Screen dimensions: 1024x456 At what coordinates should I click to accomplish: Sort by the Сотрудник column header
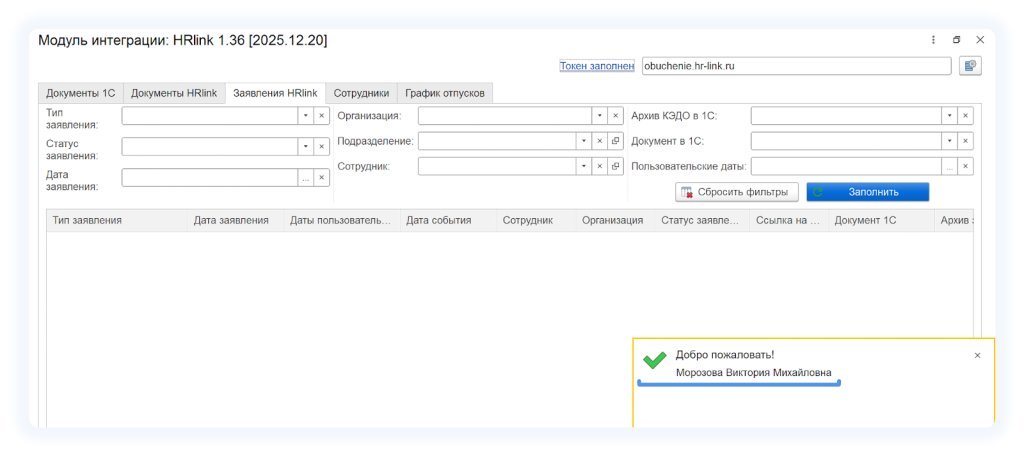click(537, 221)
